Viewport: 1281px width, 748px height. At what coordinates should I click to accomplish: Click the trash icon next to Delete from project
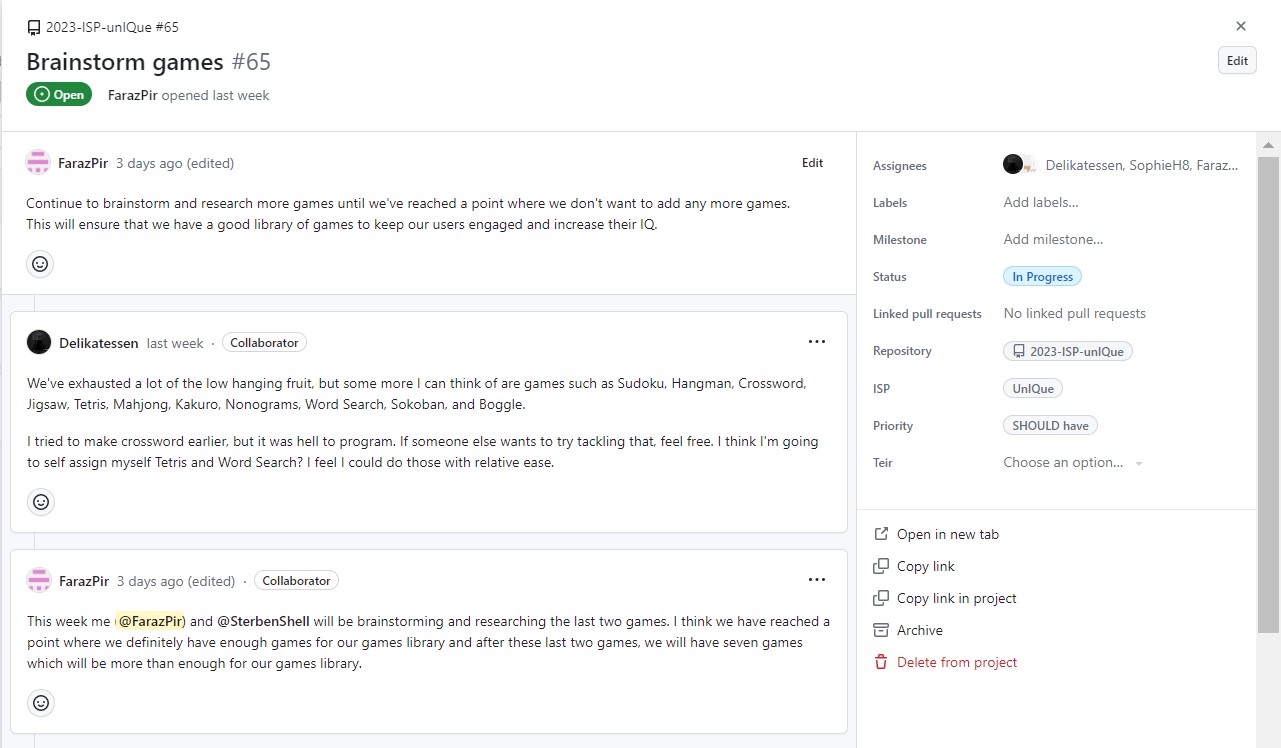[883, 661]
